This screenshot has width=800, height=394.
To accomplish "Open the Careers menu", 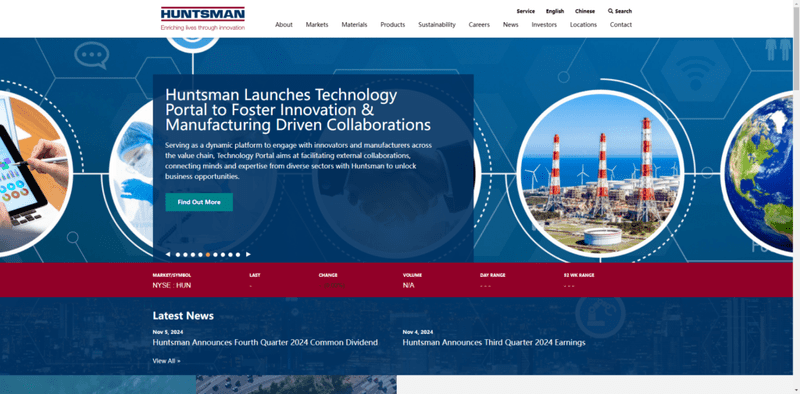I will 479,24.
